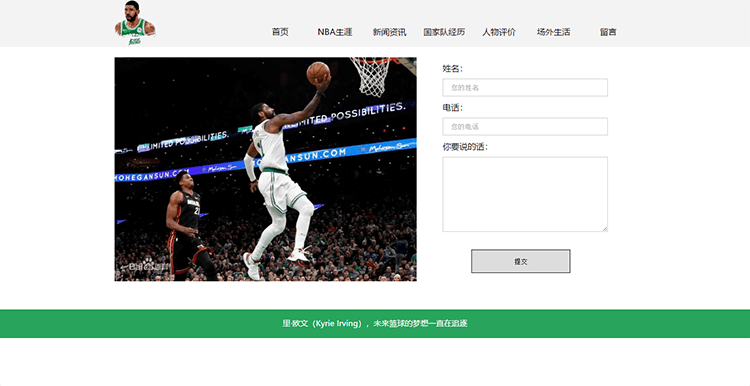Focus the 电话 phone input field
750x386 pixels.
pos(525,127)
